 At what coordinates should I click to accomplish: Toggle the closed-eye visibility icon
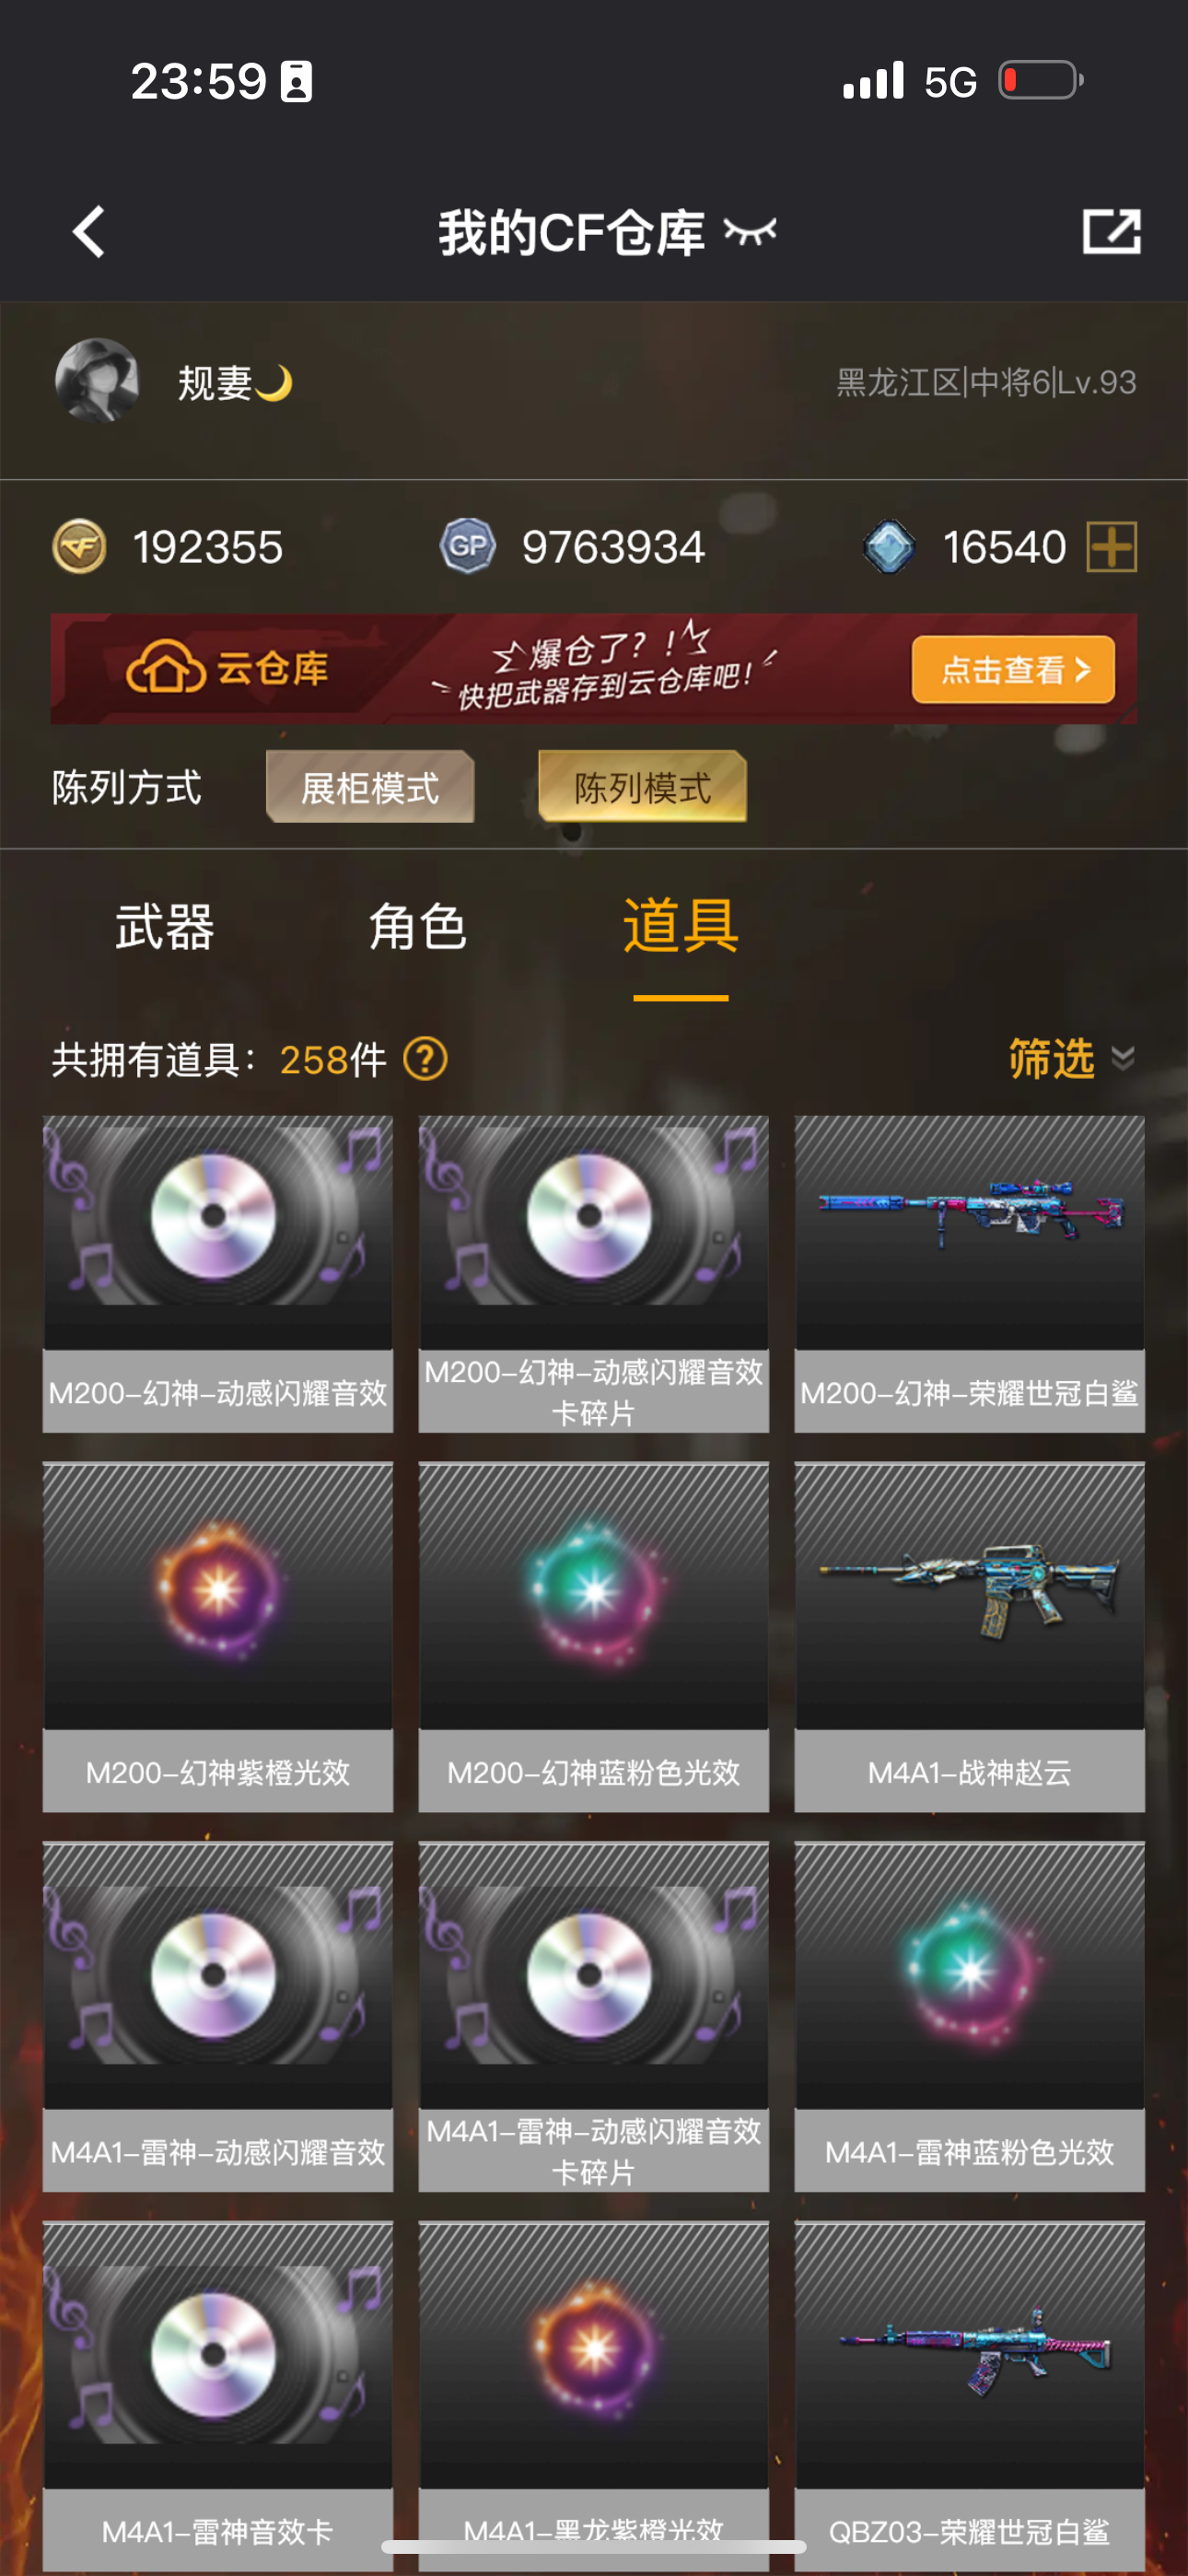click(750, 232)
